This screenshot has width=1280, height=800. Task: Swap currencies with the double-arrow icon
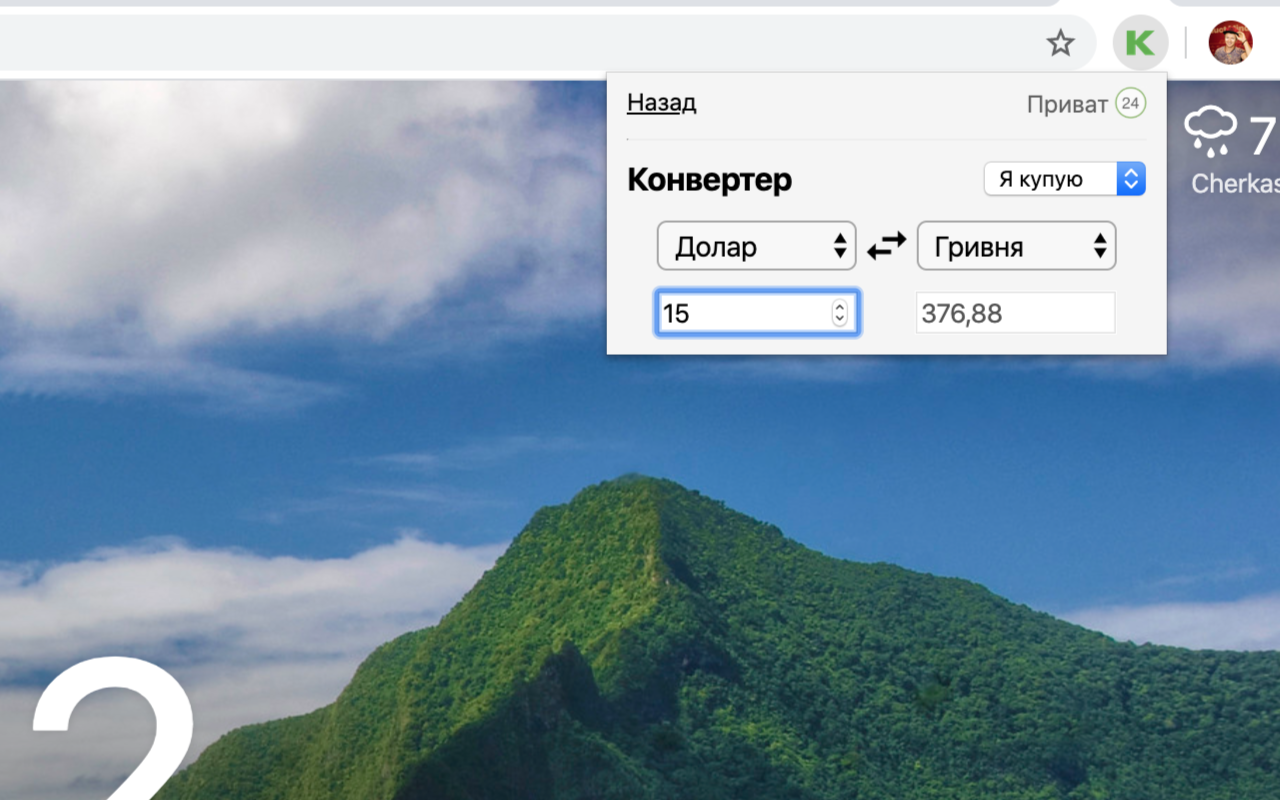[x=886, y=245]
